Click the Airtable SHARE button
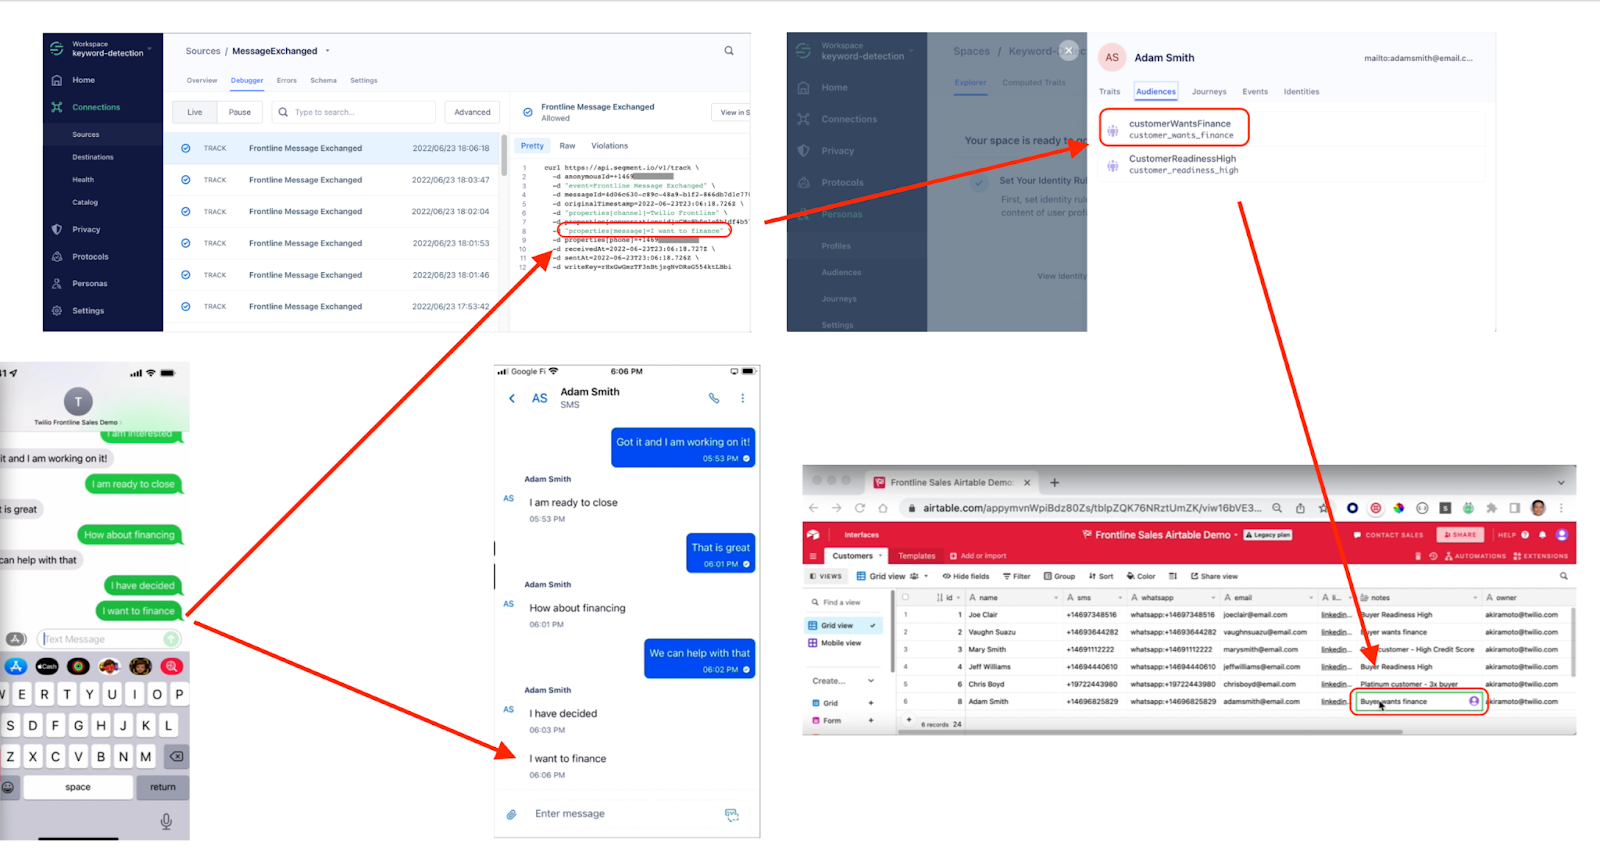 (1460, 535)
